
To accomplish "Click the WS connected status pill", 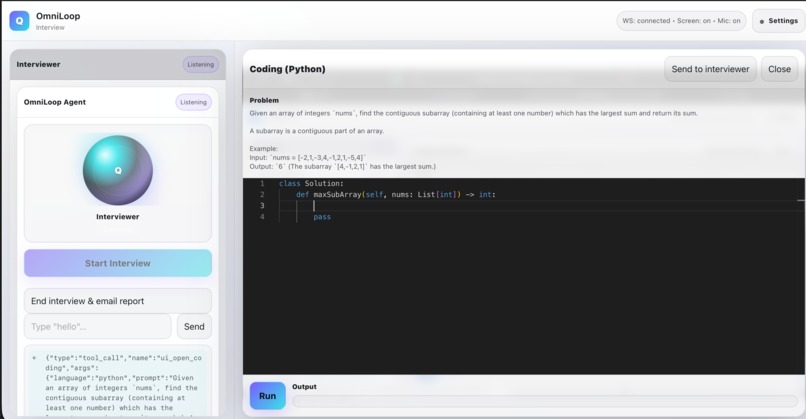I will pos(681,21).
